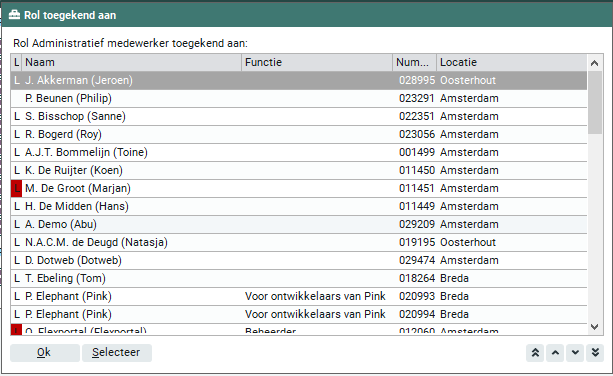
Task: Move up one row with single-up arrow
Action: [x=555, y=353]
